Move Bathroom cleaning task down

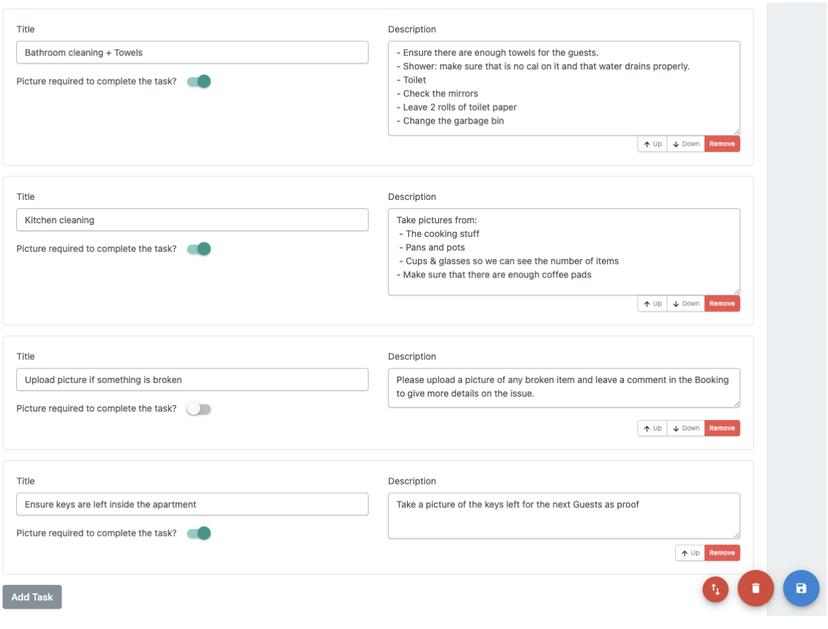click(686, 144)
